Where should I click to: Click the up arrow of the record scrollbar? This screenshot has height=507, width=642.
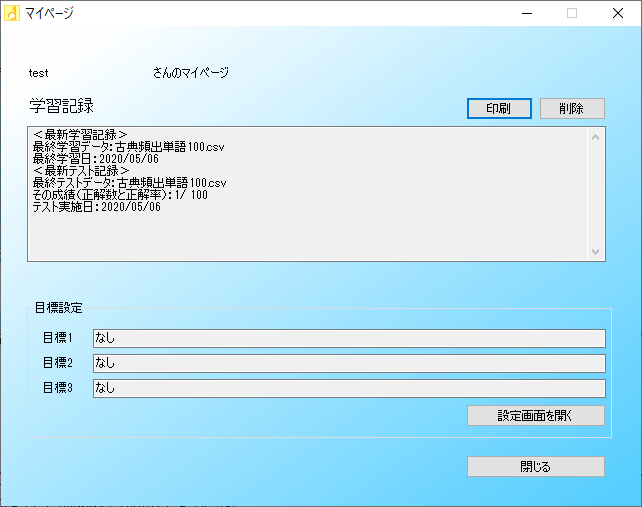coord(596,136)
